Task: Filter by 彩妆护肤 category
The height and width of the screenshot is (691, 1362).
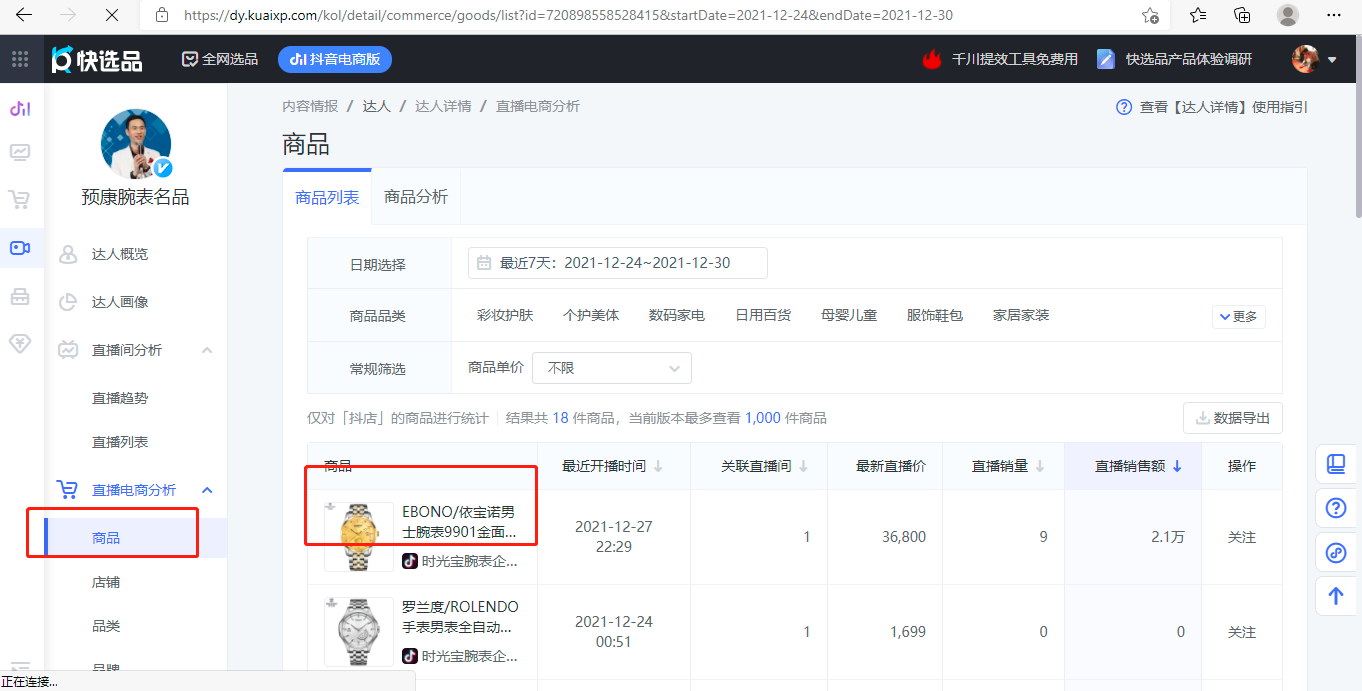Action: tap(505, 315)
